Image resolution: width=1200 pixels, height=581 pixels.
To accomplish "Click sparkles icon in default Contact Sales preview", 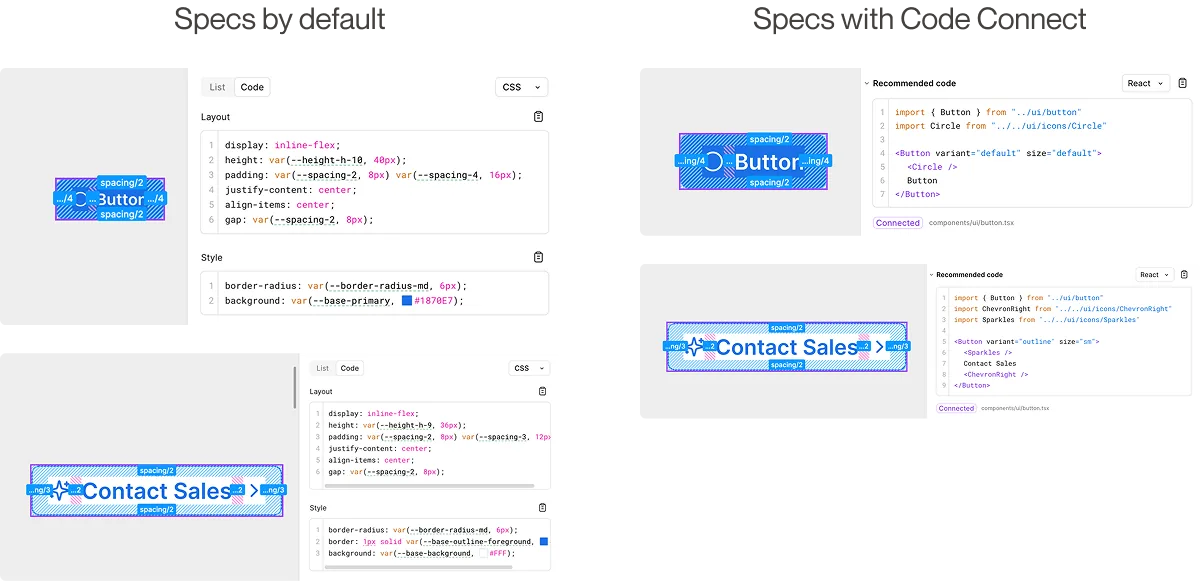I will (61, 490).
